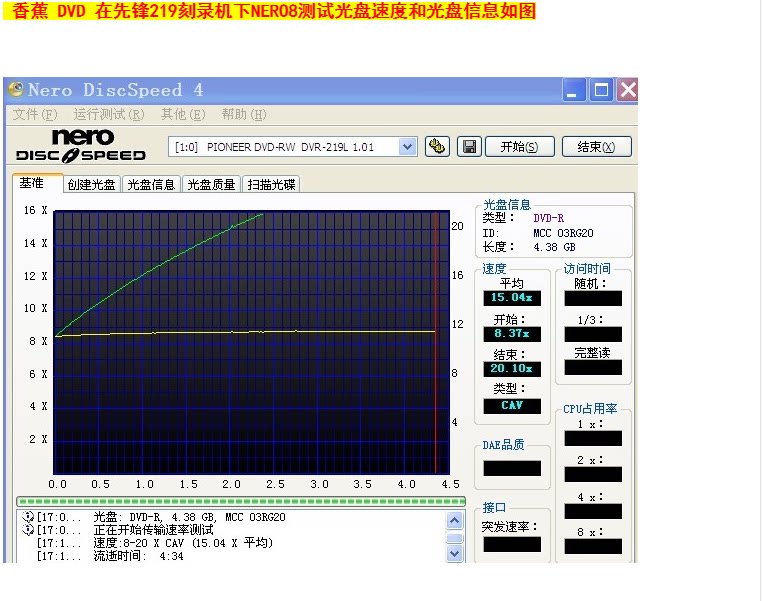
Task: Click the log scrollbar down arrow
Action: tap(454, 553)
